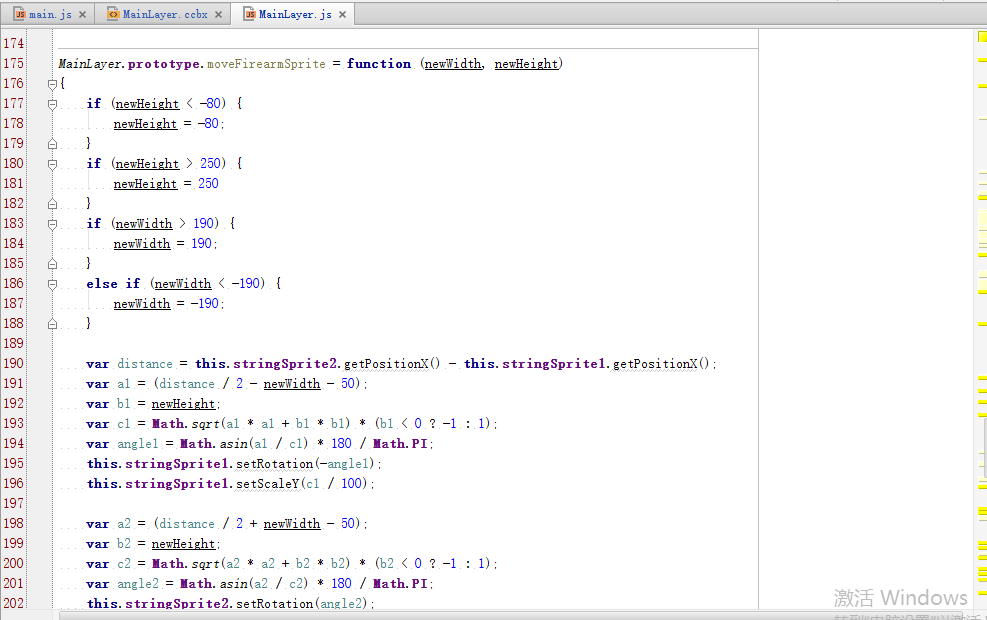Click 'newHeight = -80' assignment line

pyautogui.click(x=169, y=123)
